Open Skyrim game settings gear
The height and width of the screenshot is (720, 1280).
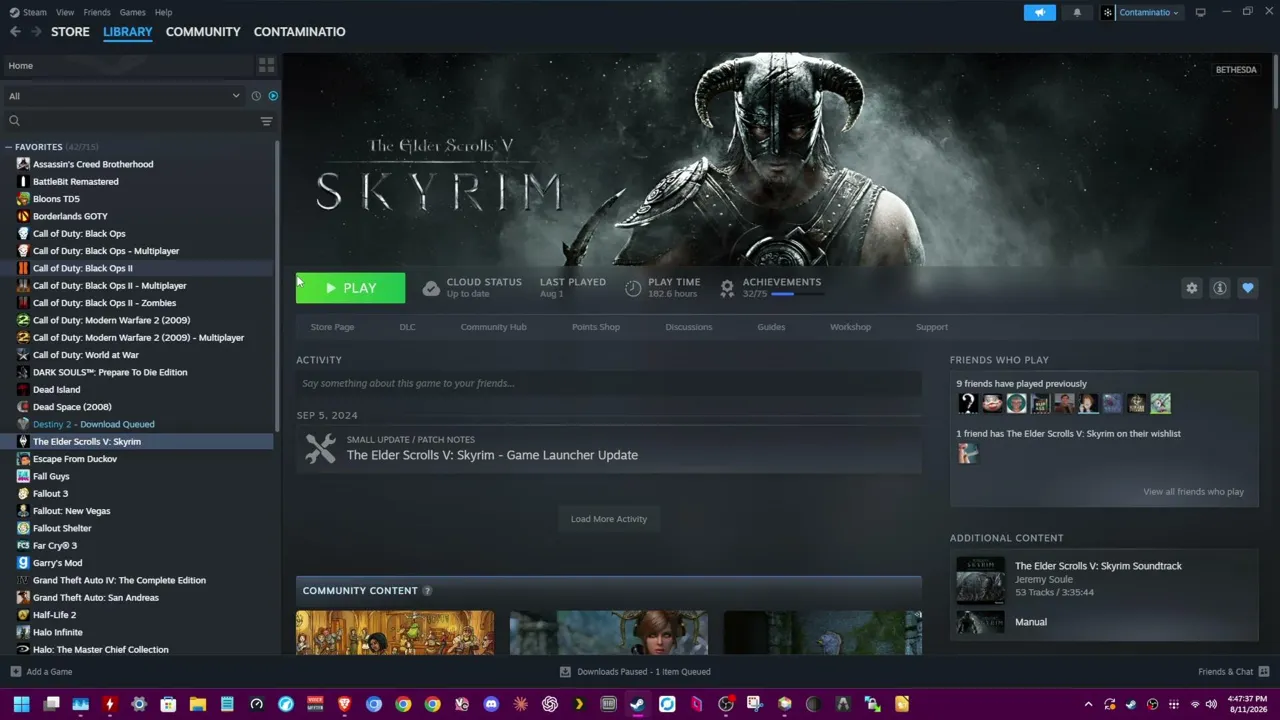pos(1191,288)
